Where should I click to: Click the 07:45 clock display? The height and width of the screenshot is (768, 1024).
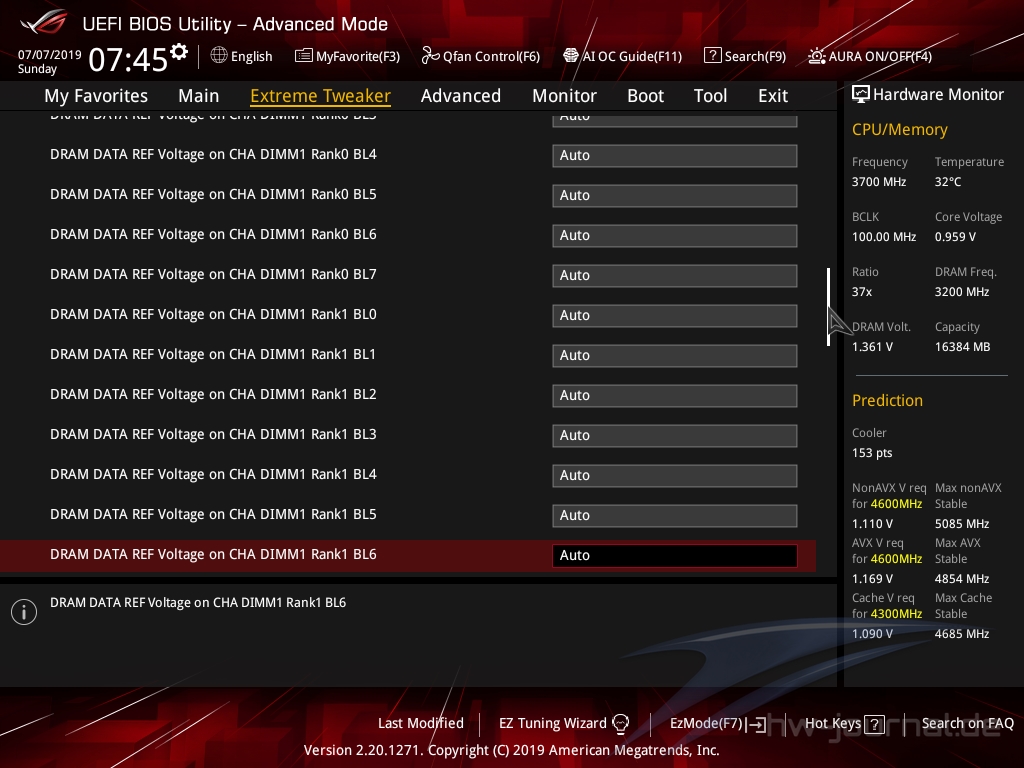coord(128,60)
